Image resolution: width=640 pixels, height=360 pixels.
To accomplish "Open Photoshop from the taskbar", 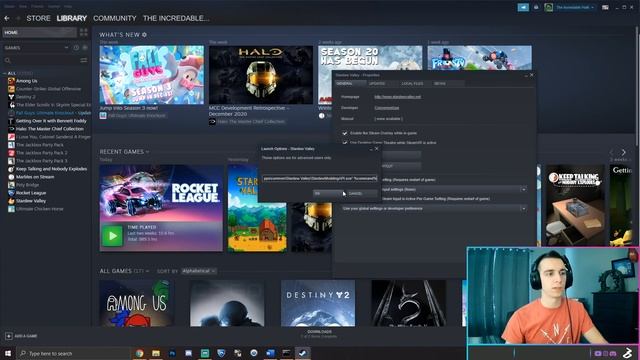I will 172,353.
